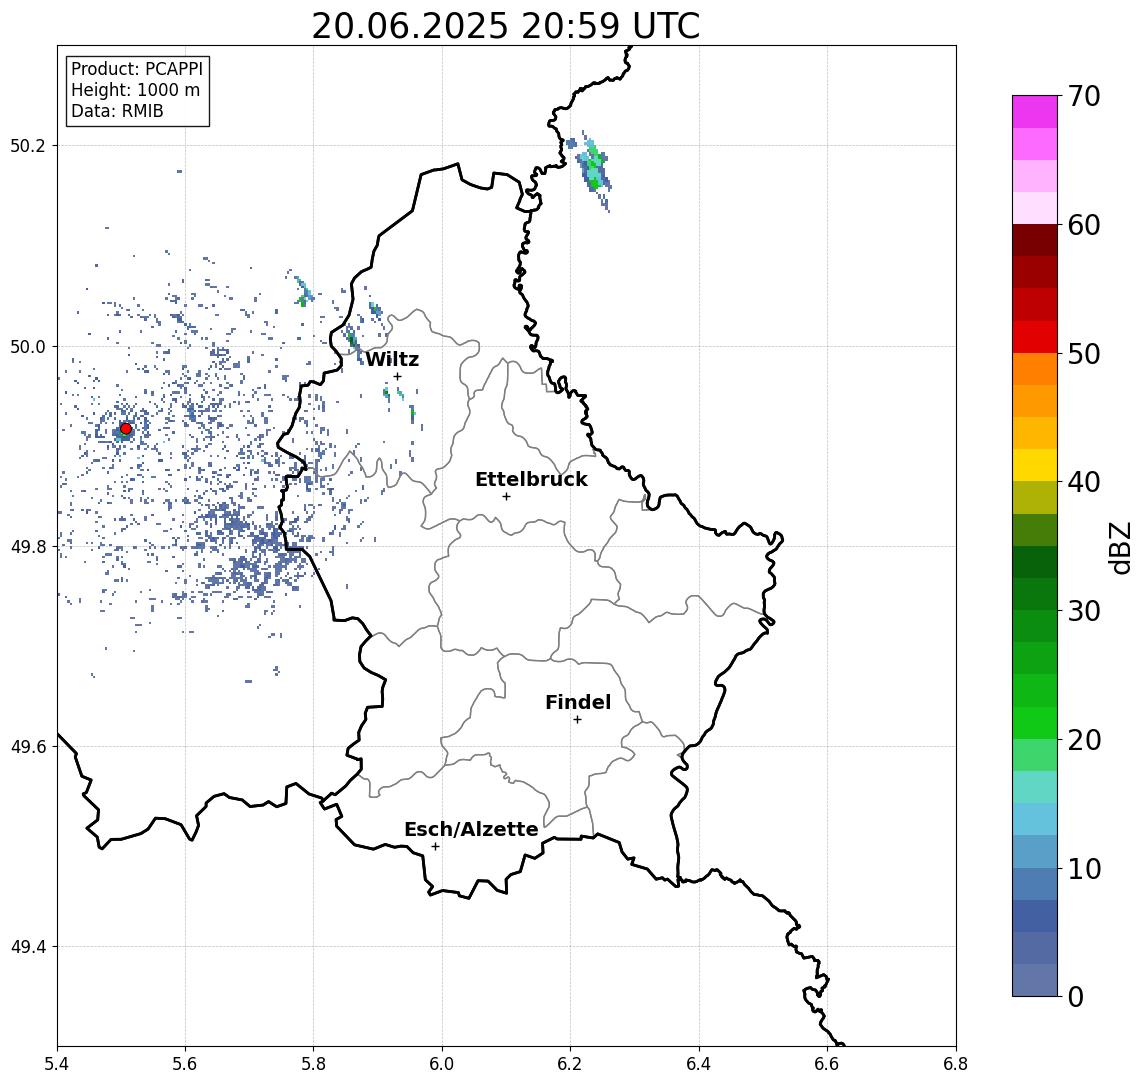Click the Wiltz city label
The width and height of the screenshot is (1145, 1084).
(x=392, y=359)
